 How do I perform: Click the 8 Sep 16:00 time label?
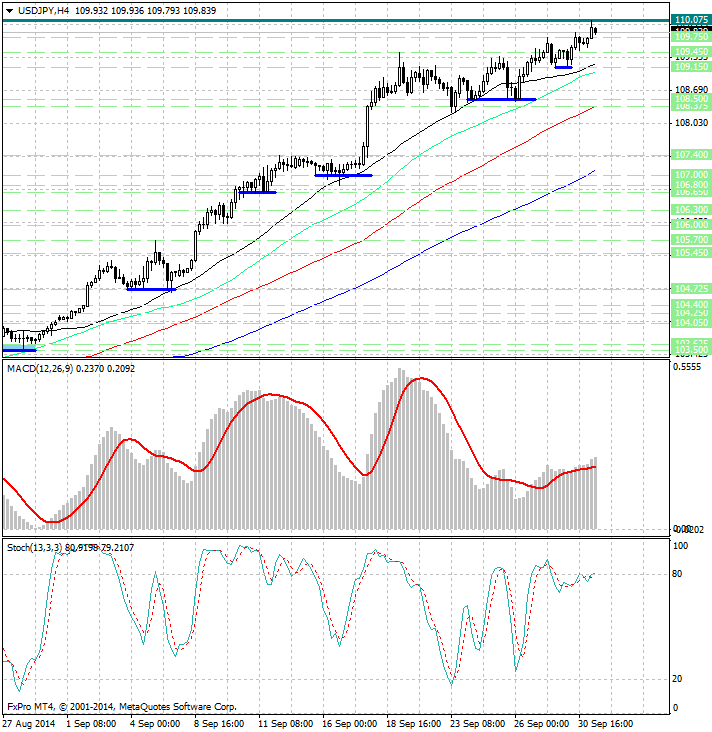[219, 724]
